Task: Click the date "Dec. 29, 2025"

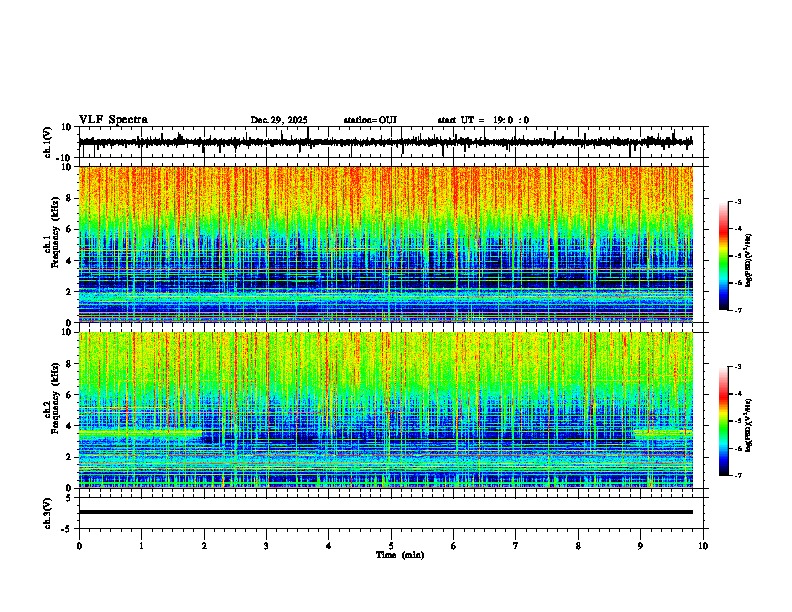Action: tap(279, 120)
